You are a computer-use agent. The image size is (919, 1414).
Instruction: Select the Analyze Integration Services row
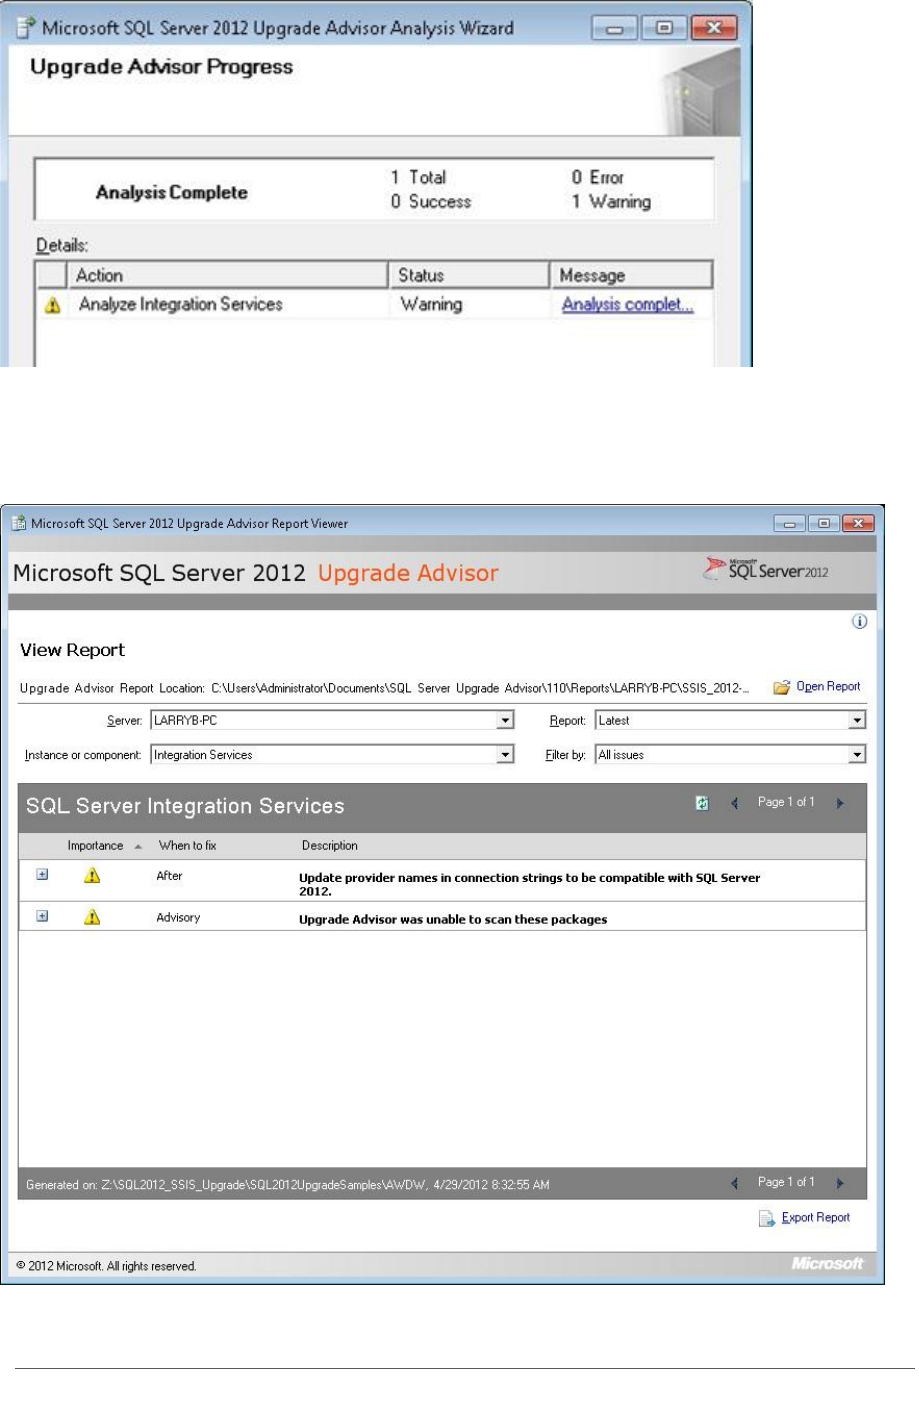tap(373, 305)
